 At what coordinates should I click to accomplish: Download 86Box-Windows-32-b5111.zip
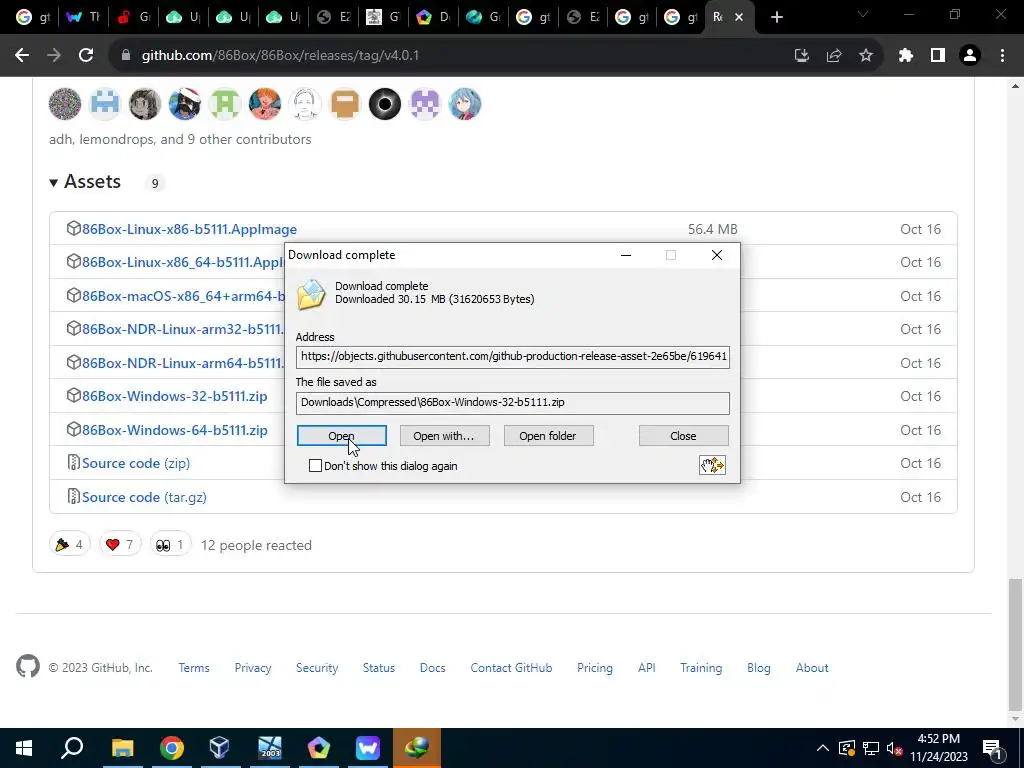coord(174,396)
